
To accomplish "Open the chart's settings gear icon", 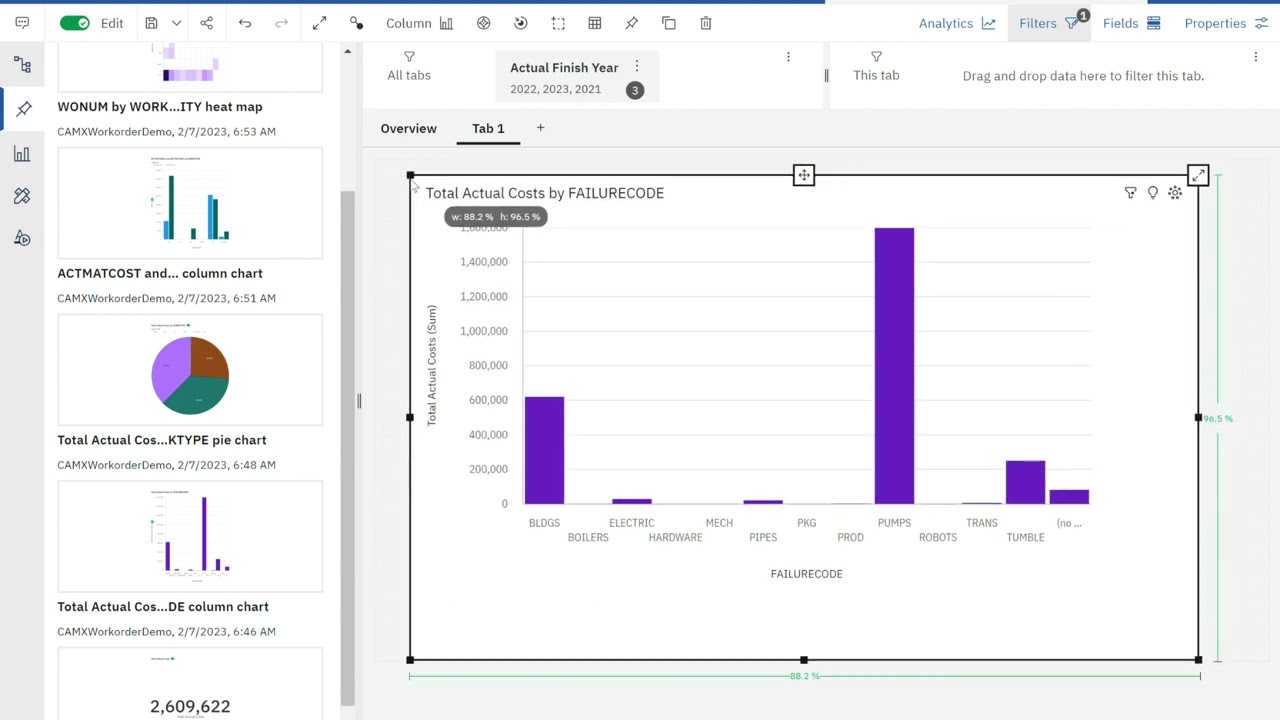I will 1175,193.
